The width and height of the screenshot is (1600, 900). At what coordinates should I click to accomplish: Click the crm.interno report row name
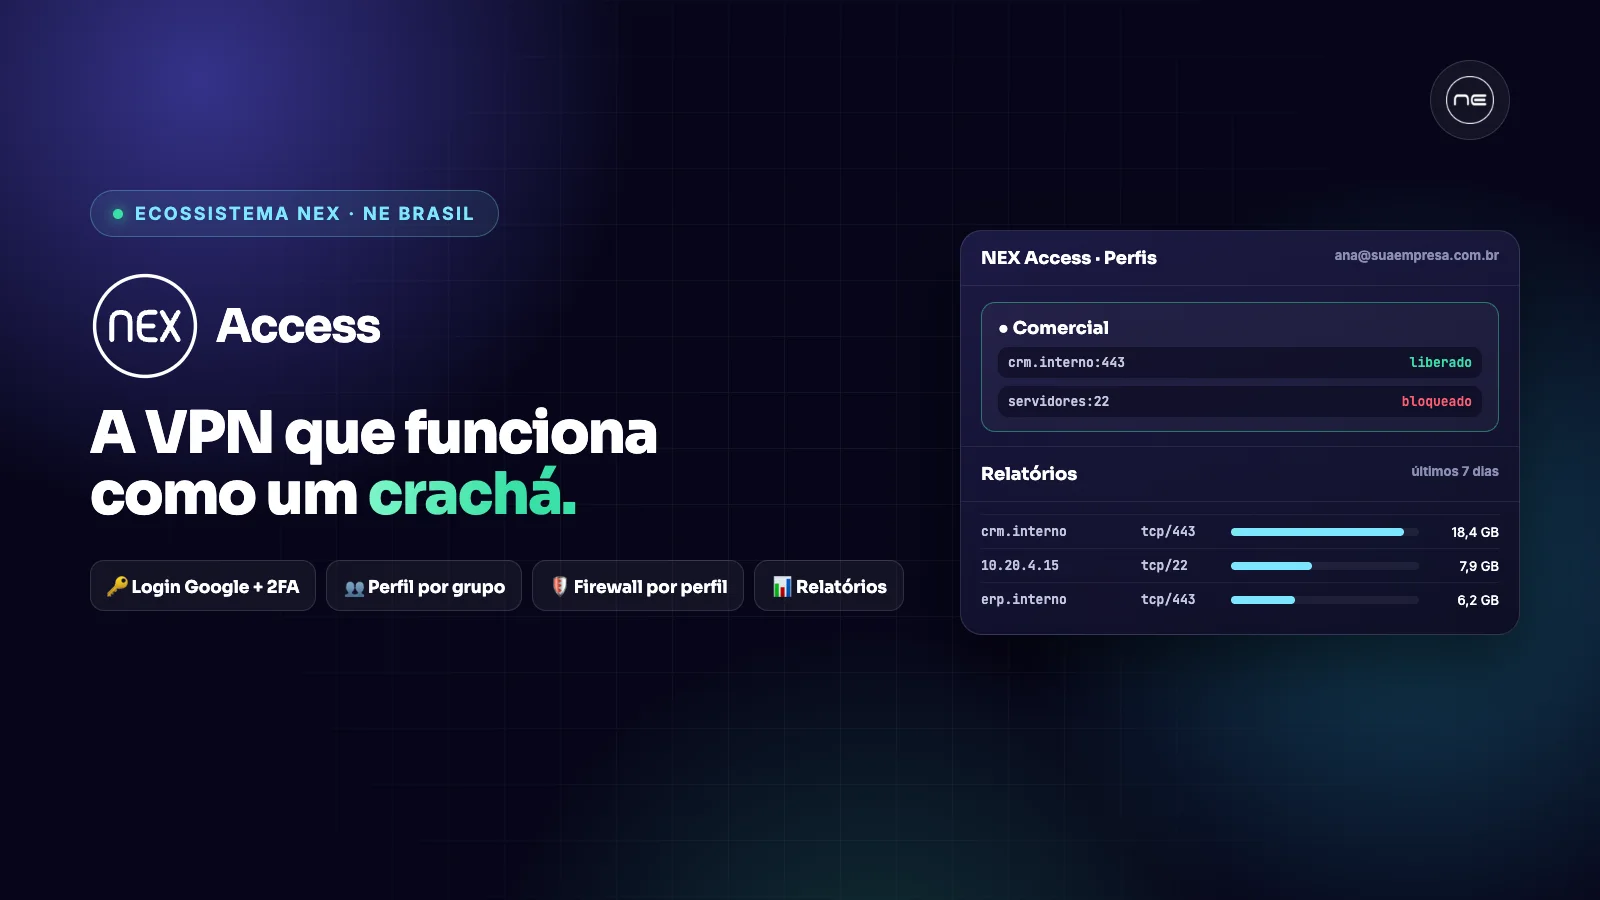tap(1024, 532)
